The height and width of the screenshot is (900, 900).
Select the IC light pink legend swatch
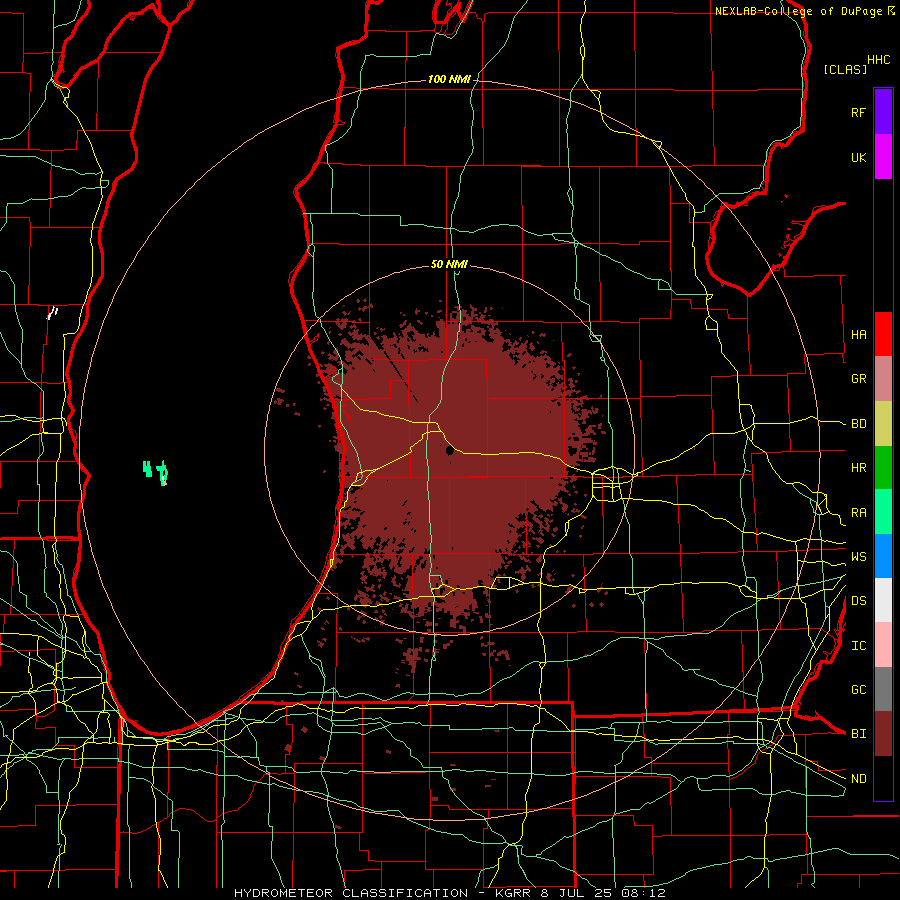coord(883,645)
